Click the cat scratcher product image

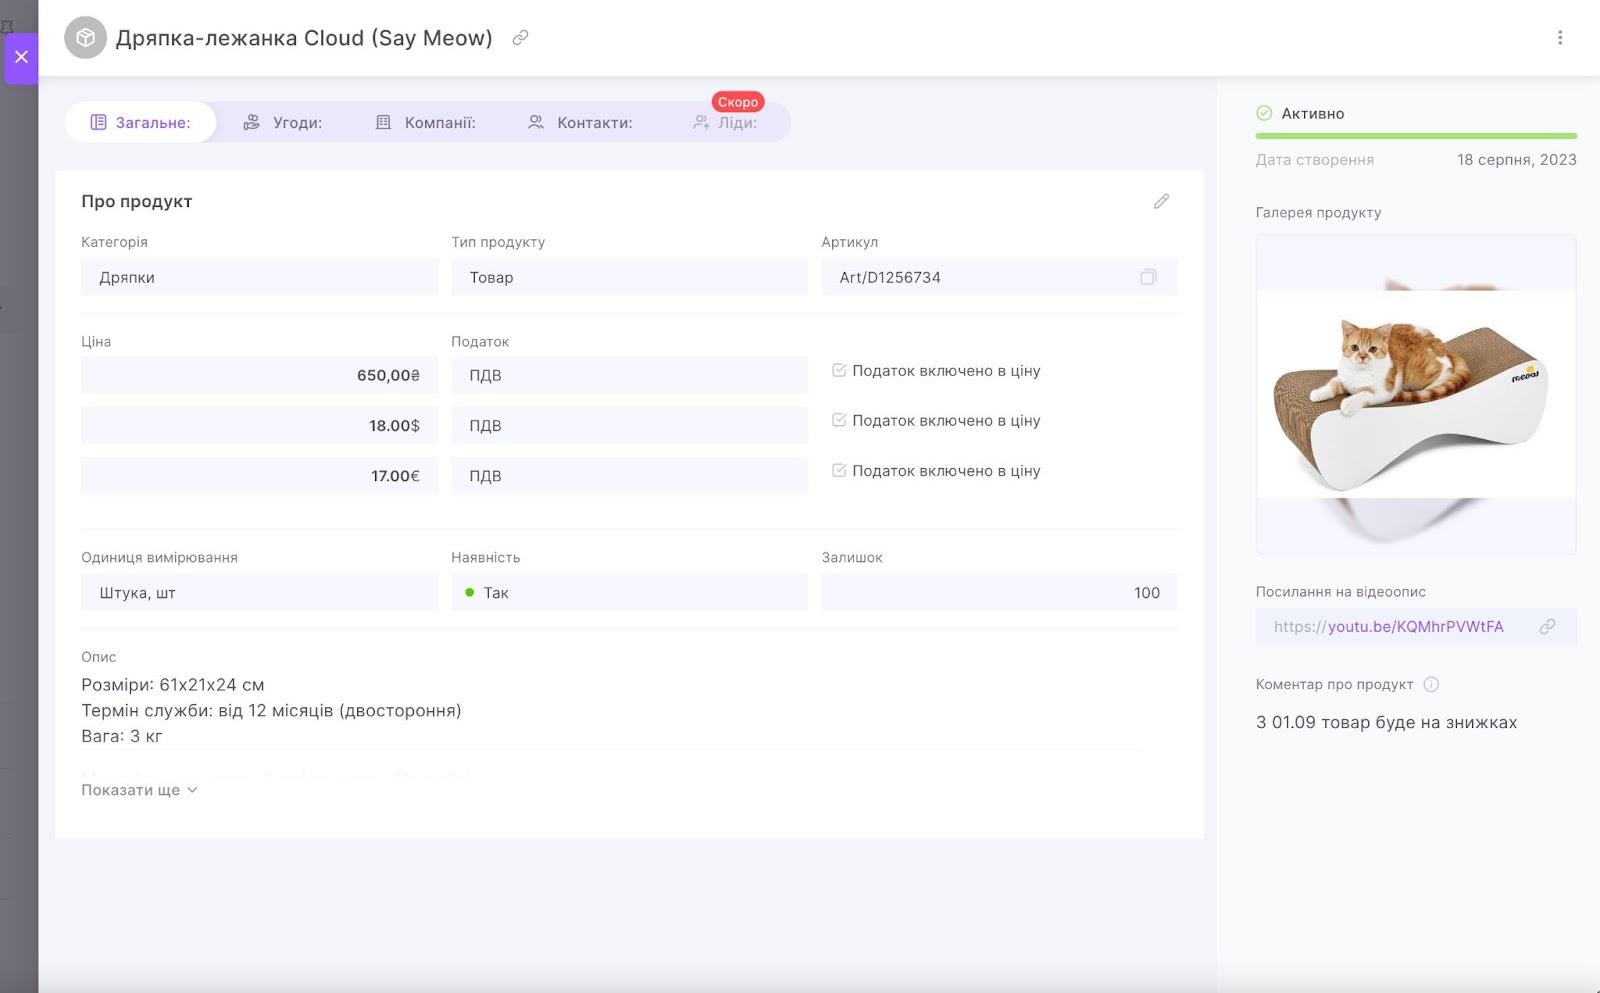tap(1415, 395)
